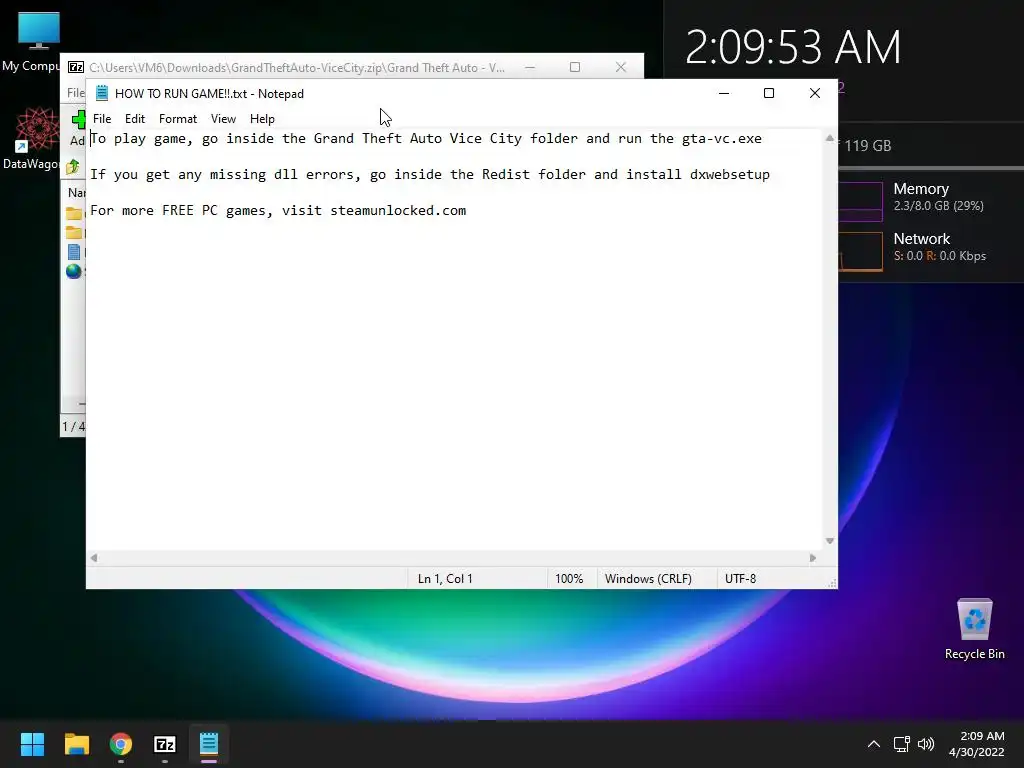
Task: Open the Help menu in Notepad
Action: tap(262, 119)
